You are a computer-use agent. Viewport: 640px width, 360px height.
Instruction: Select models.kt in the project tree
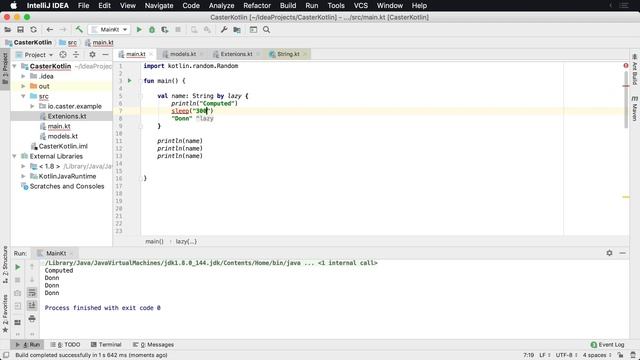coord(62,136)
